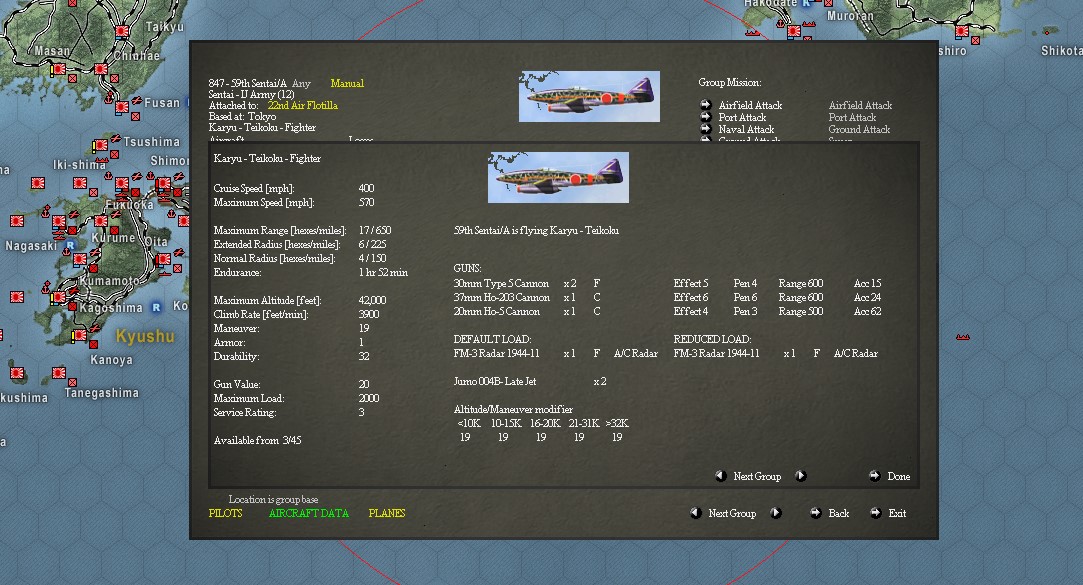The height and width of the screenshot is (585, 1083).
Task: Click the airplane icon beside Fusan label
Action: (x=137, y=101)
